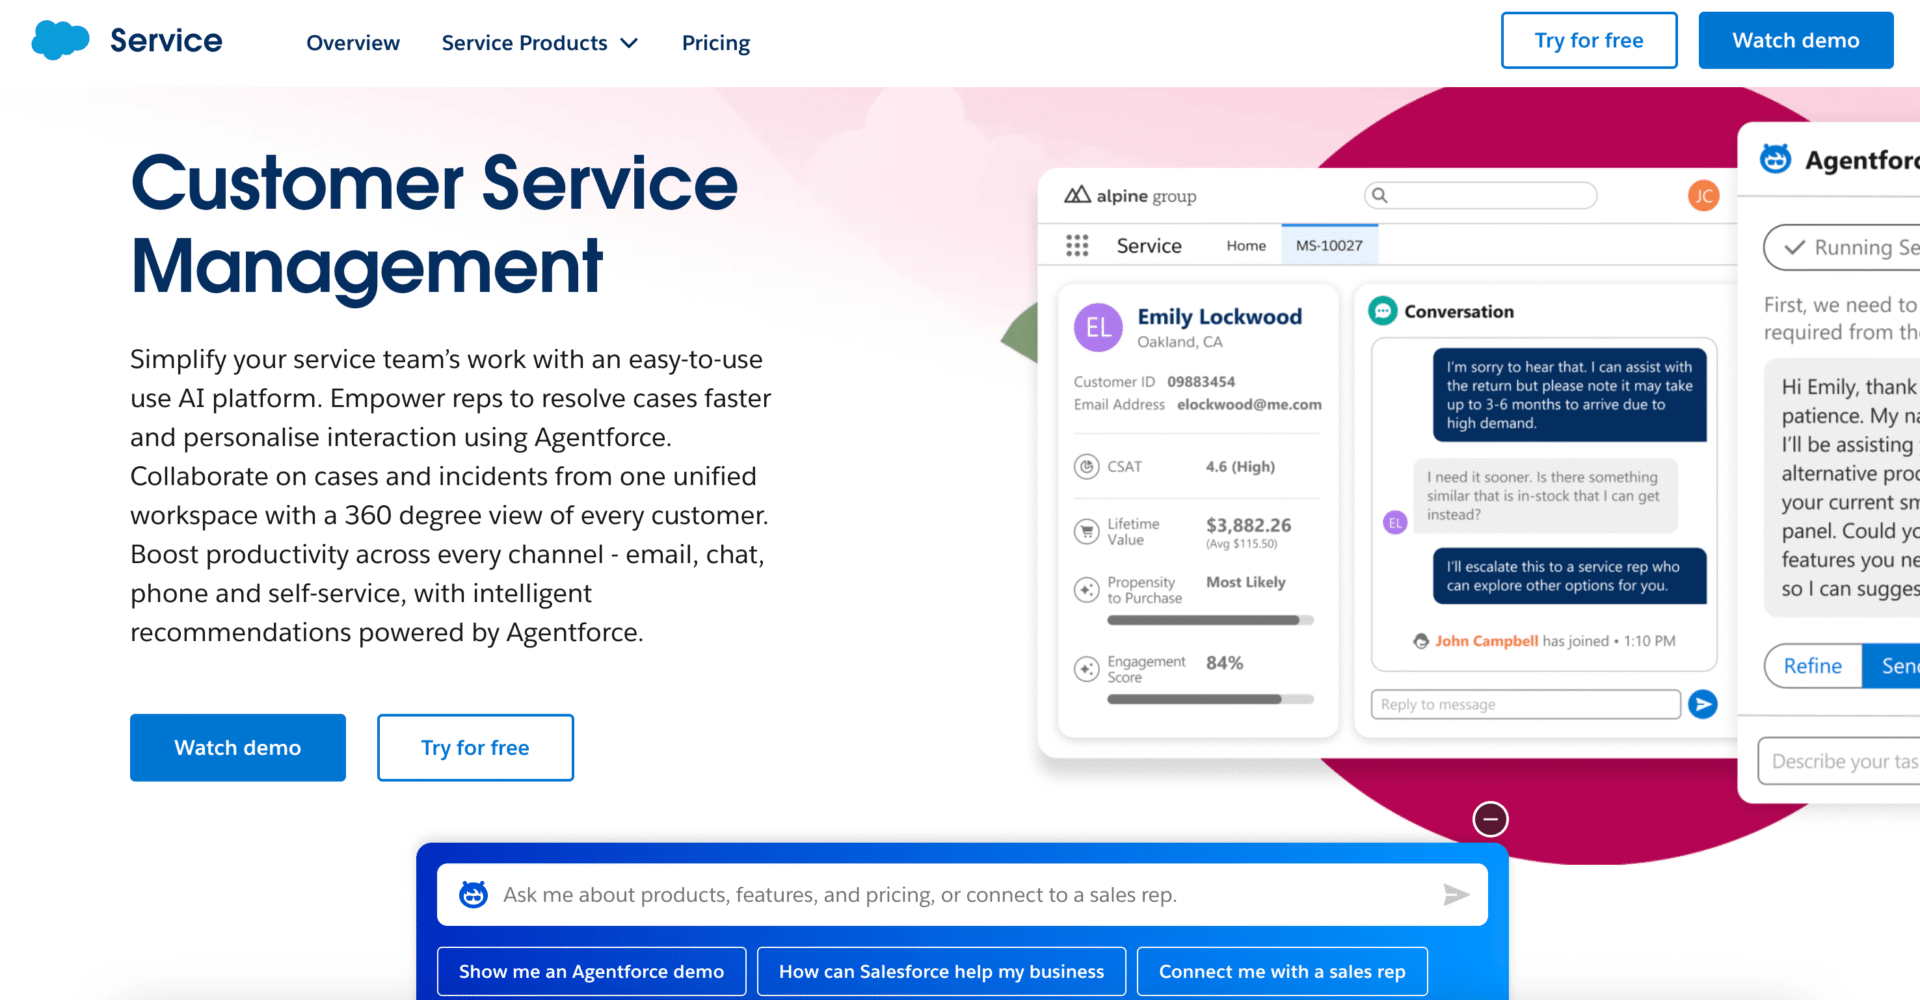Open the app launcher waffle icon
The image size is (1920, 1000).
point(1077,245)
